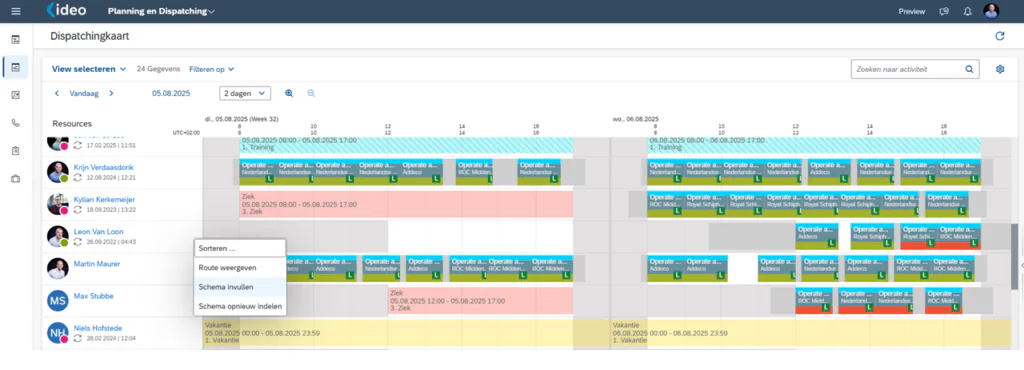Screen dimensions: 1024x370
Task: Open resource Martin Maurer
Action: [x=96, y=264]
